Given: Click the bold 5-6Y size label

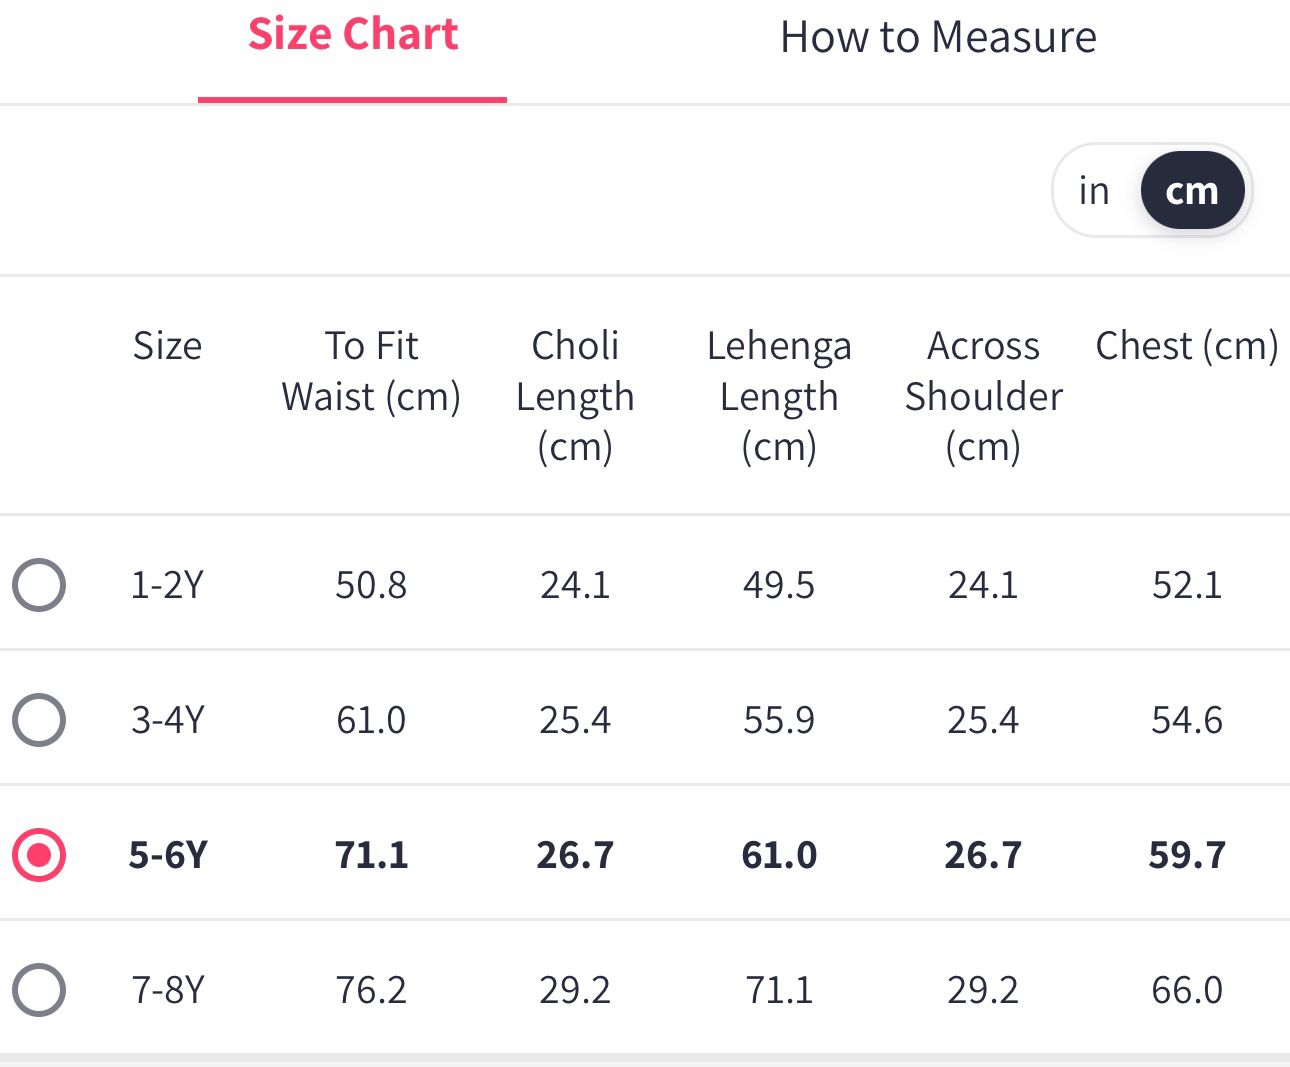Looking at the screenshot, I should click(167, 855).
